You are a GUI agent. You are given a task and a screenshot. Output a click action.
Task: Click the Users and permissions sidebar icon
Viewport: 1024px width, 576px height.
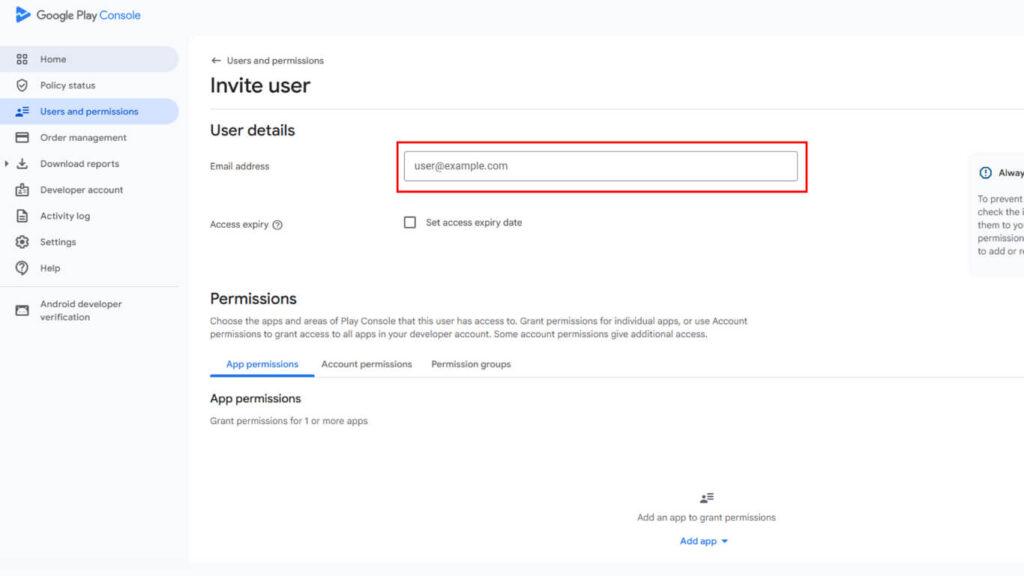[x=22, y=111]
